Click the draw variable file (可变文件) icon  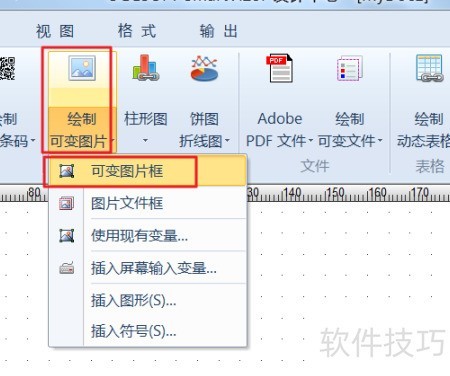tap(349, 68)
